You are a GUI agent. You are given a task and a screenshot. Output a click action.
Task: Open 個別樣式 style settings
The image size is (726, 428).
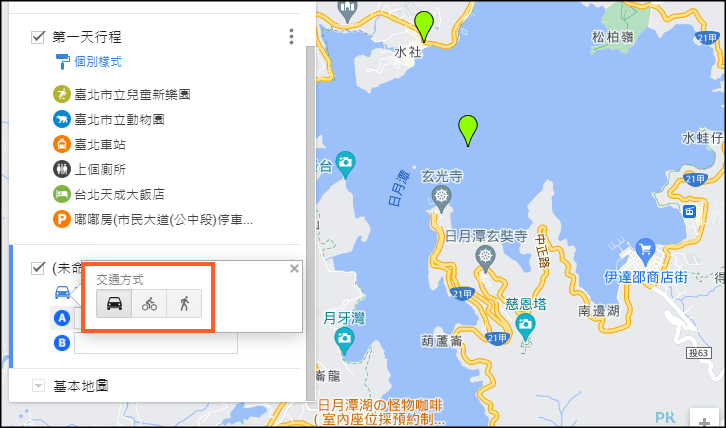(98, 62)
